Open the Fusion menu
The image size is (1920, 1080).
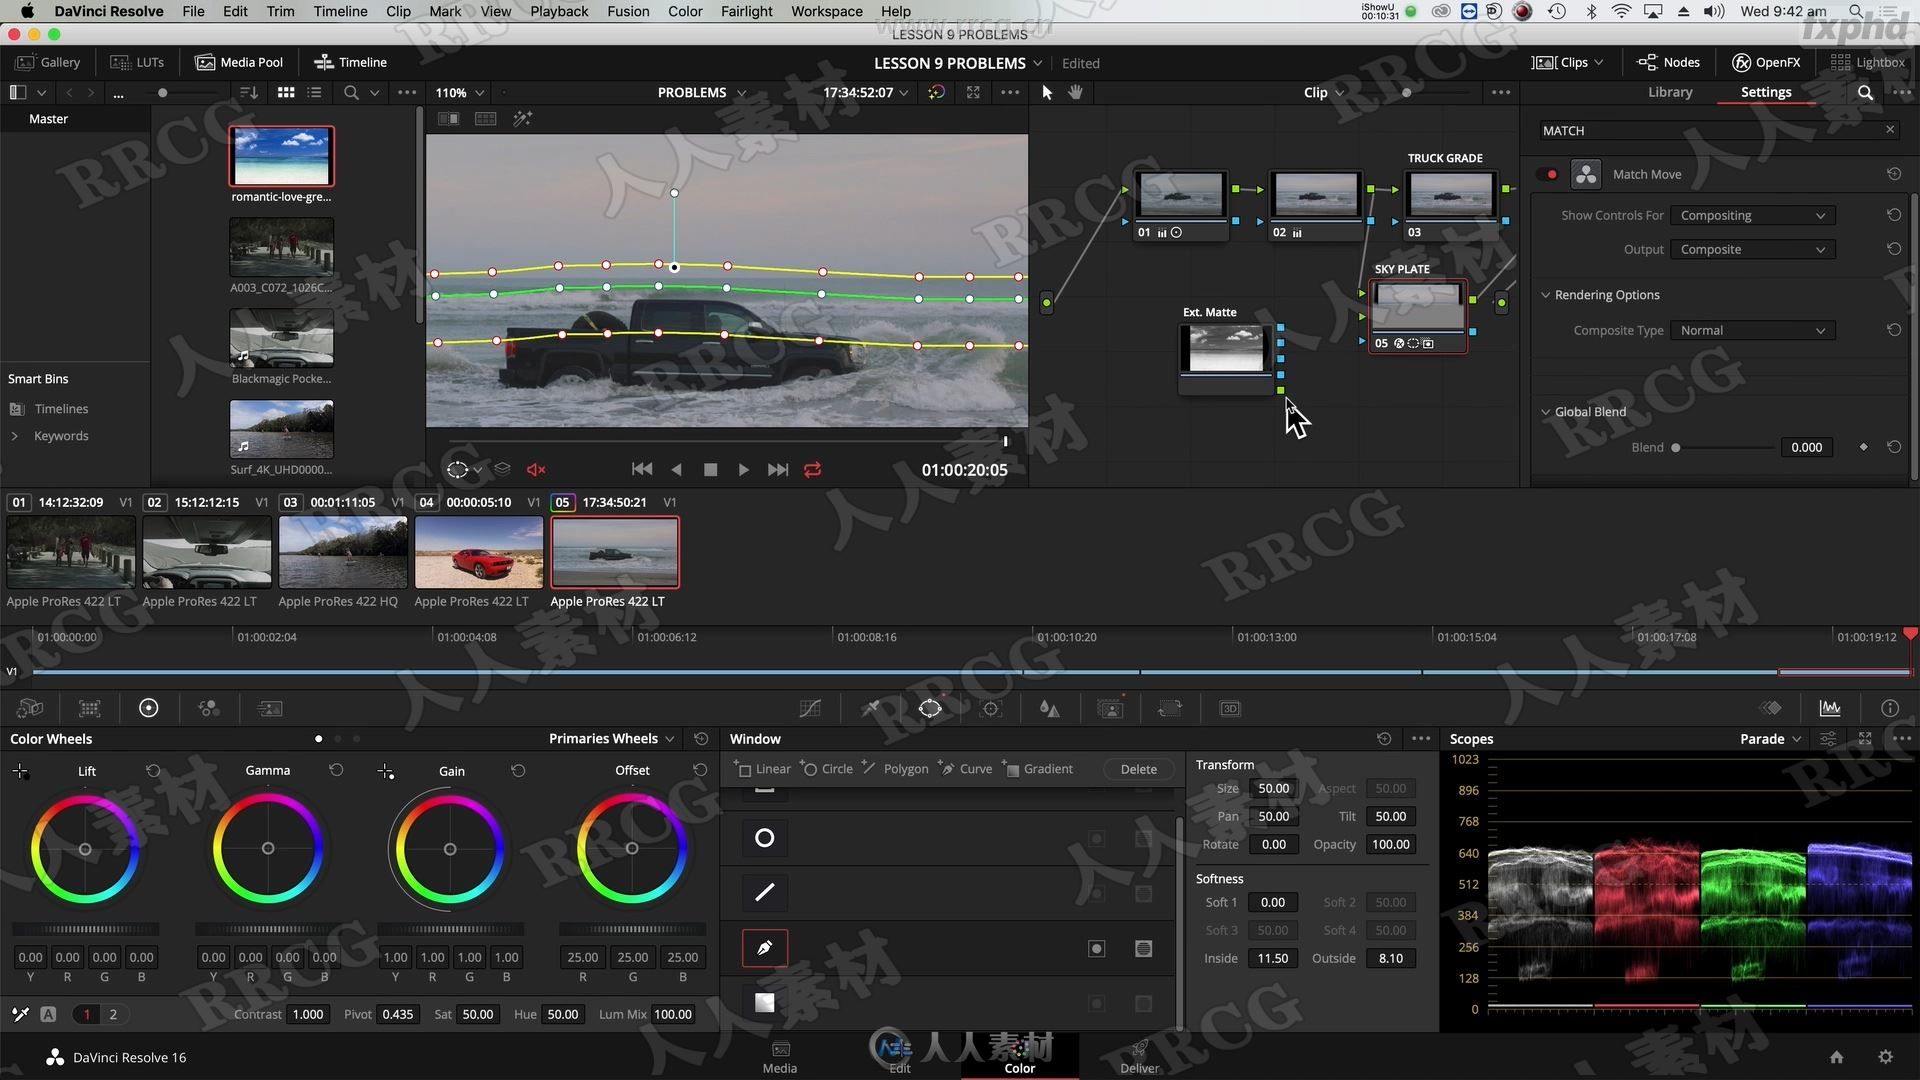click(x=628, y=11)
